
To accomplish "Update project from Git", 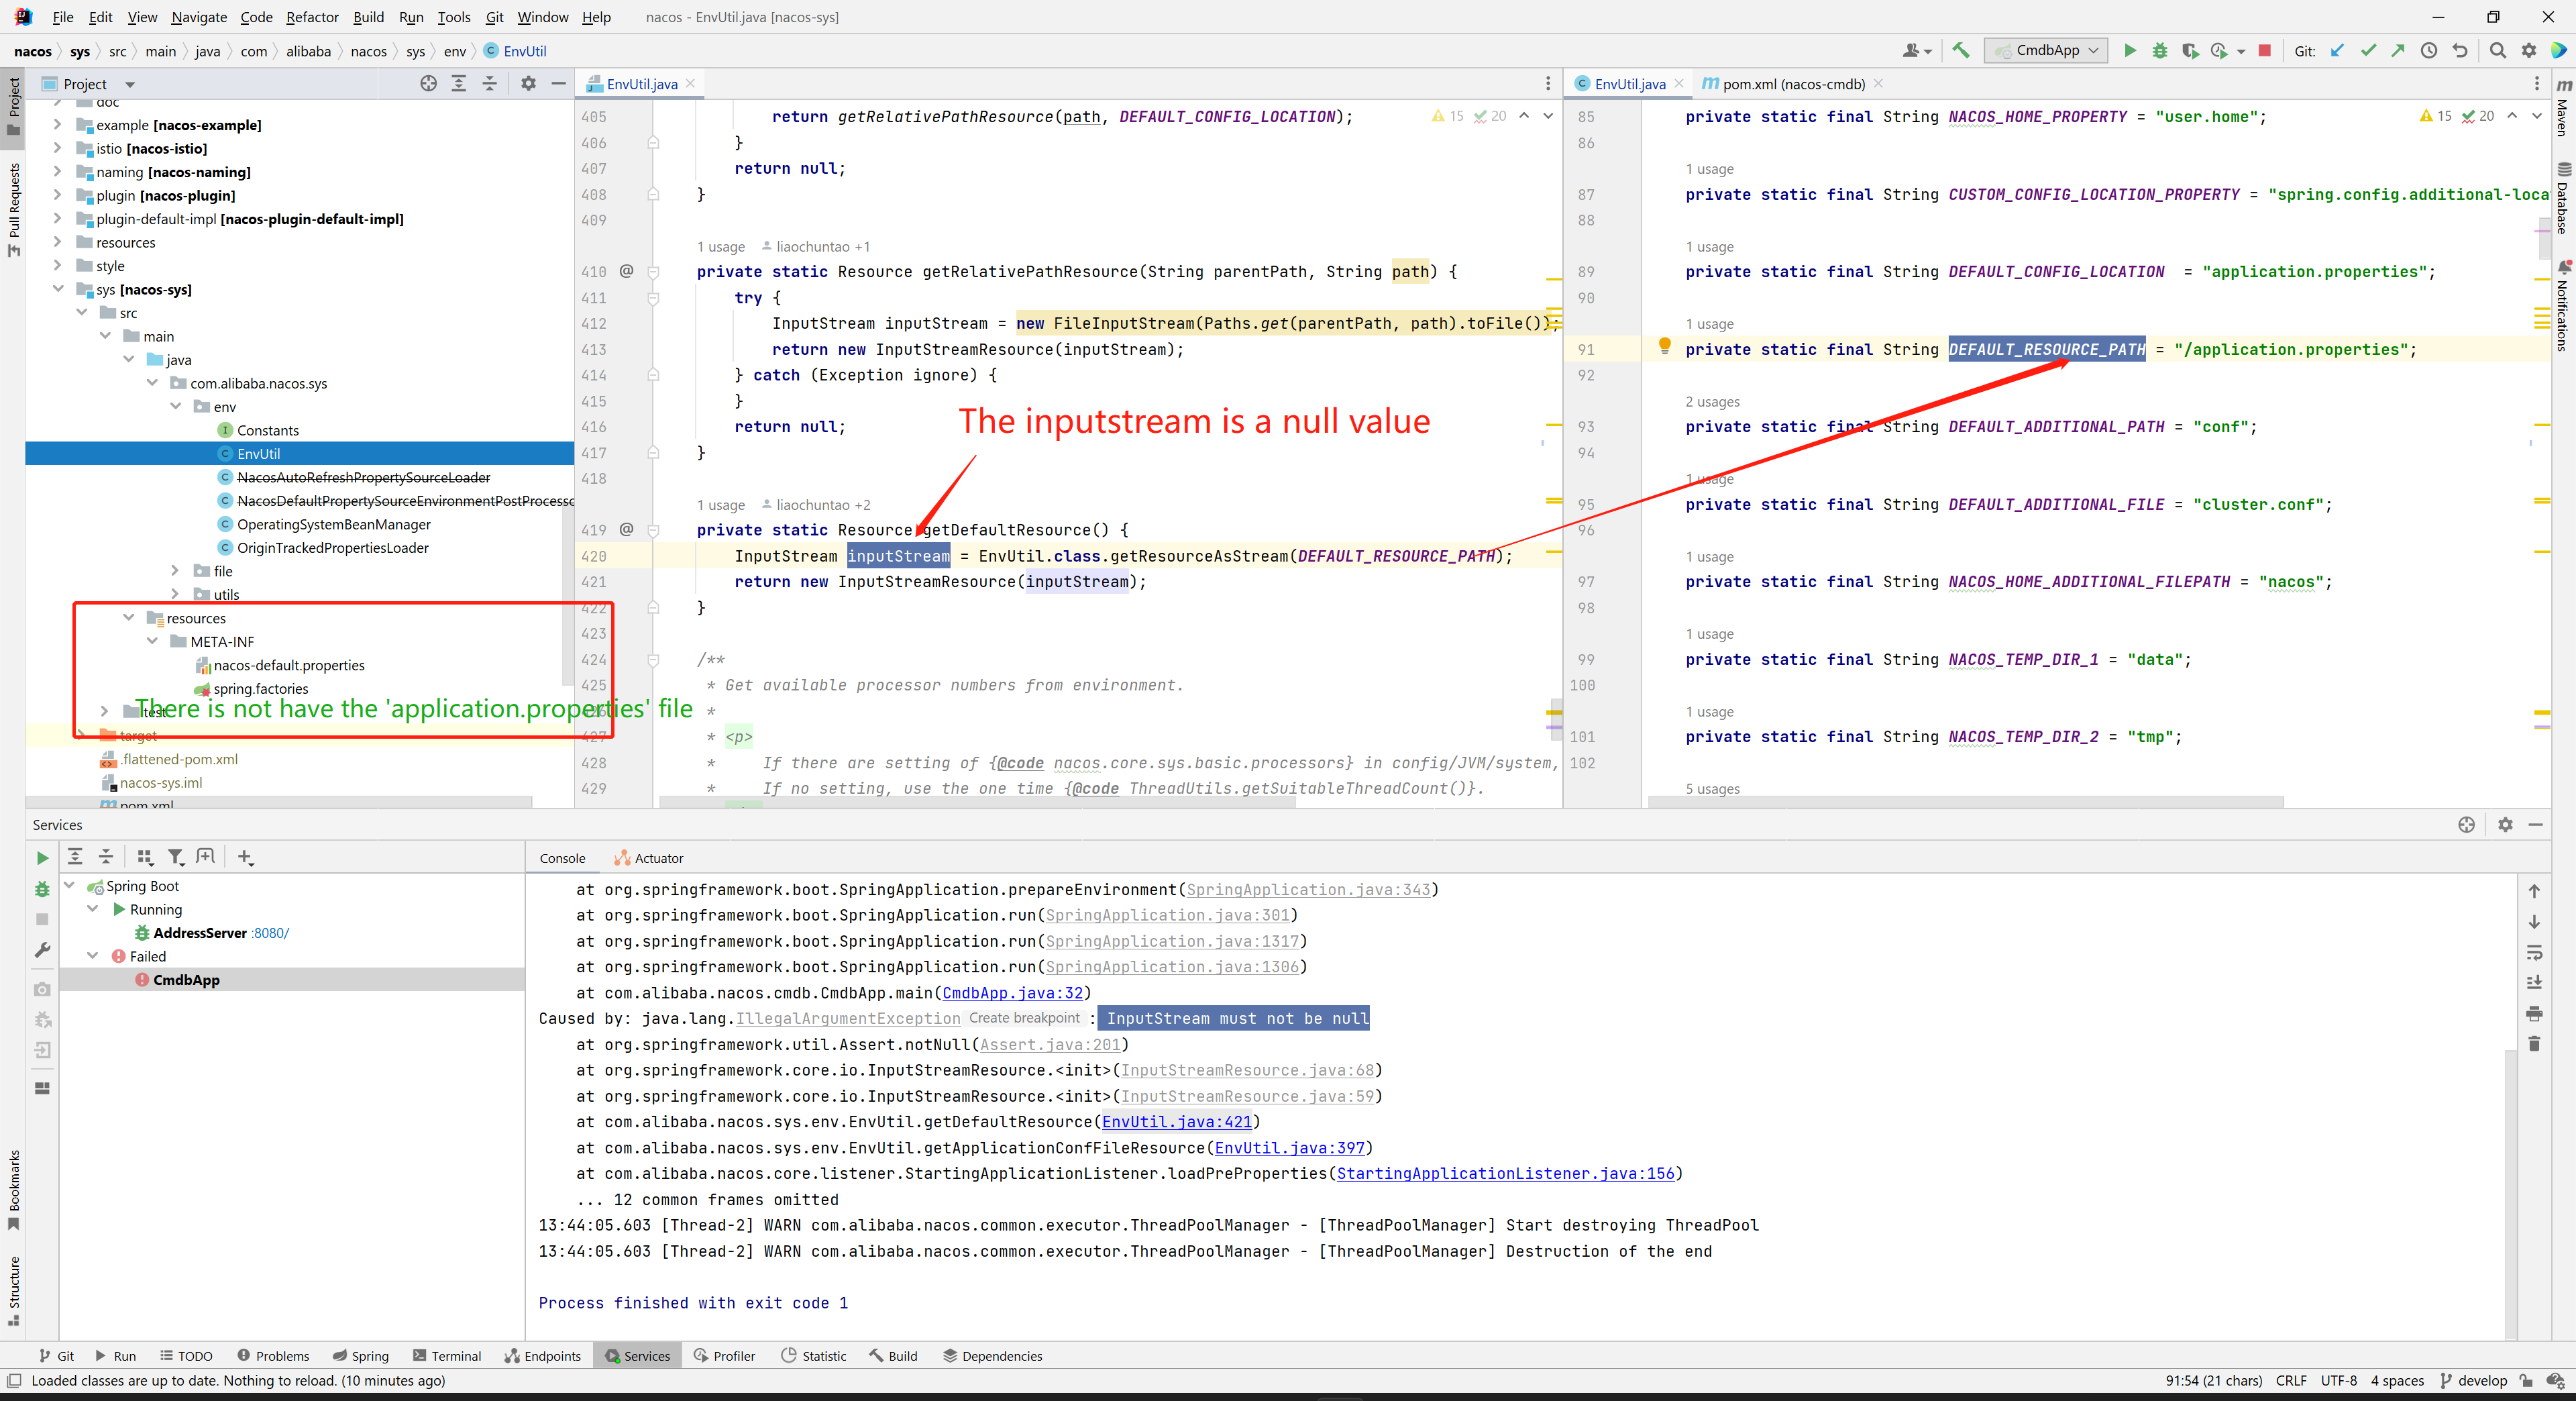I will click(2337, 50).
